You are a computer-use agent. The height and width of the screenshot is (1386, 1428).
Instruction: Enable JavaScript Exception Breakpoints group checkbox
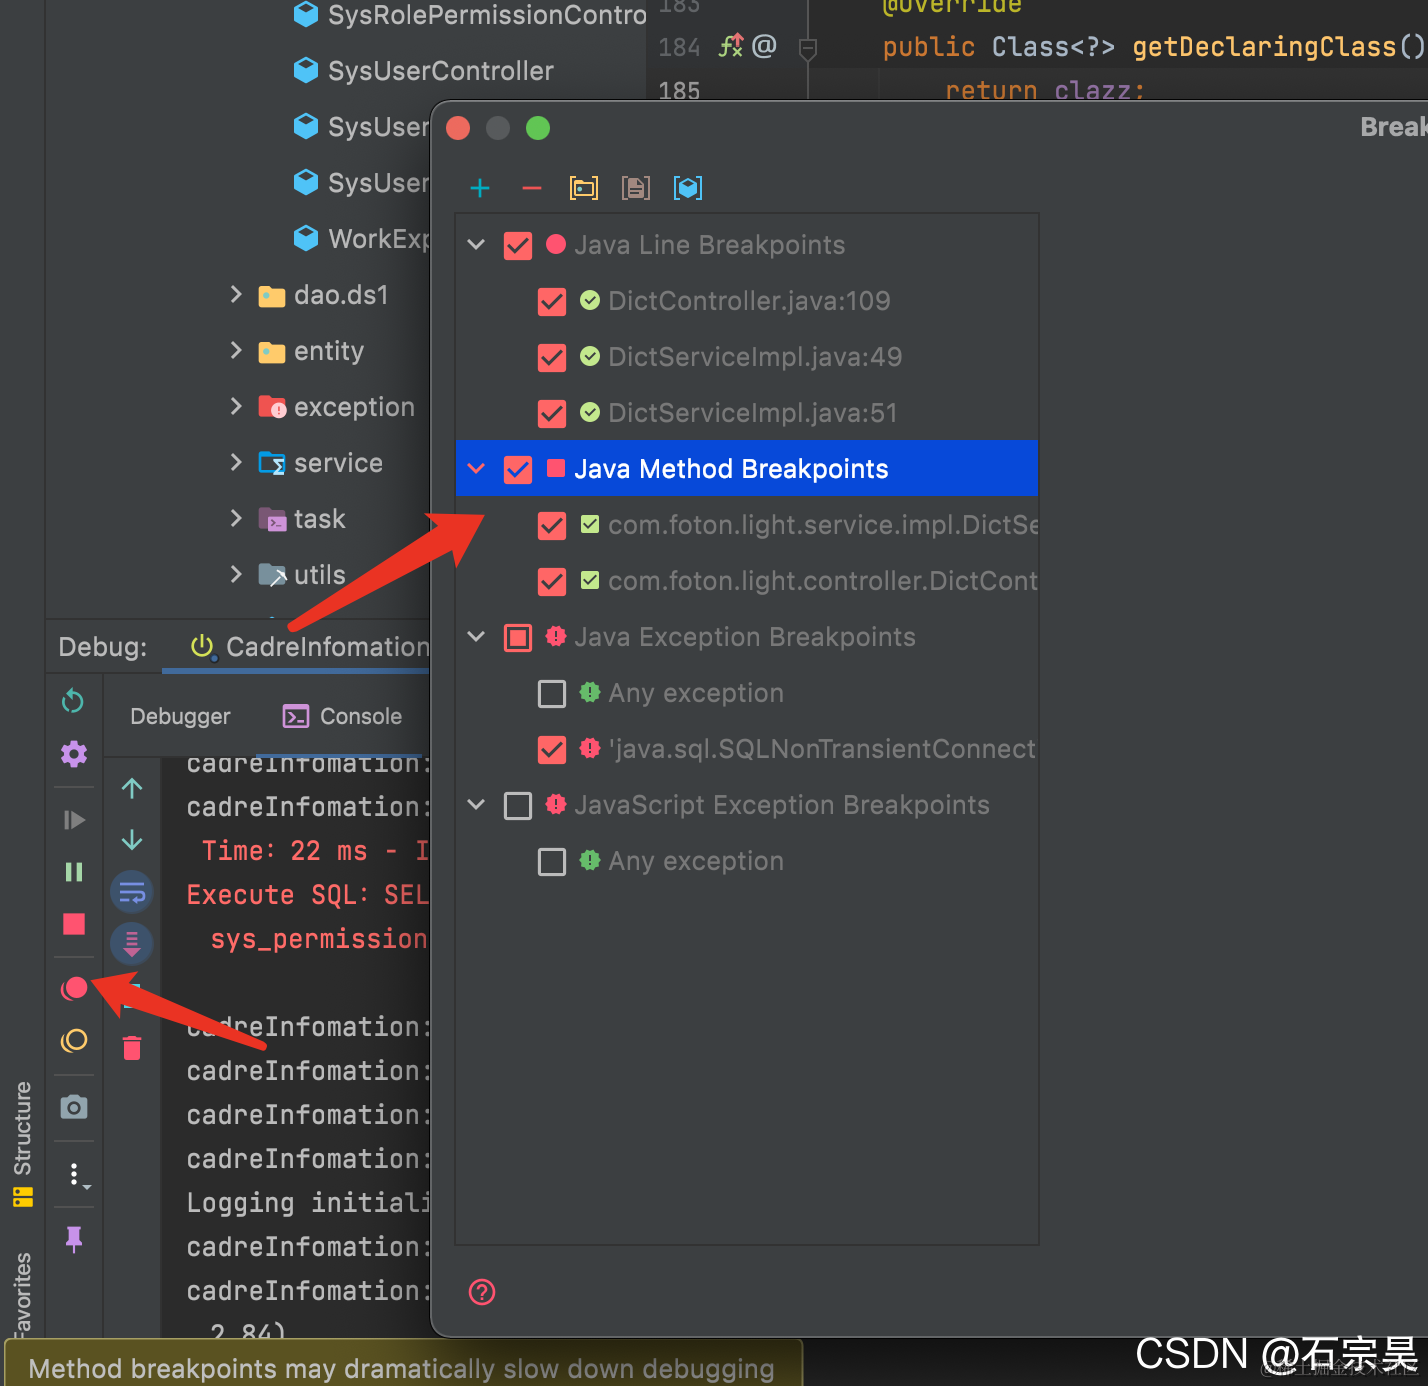(518, 805)
